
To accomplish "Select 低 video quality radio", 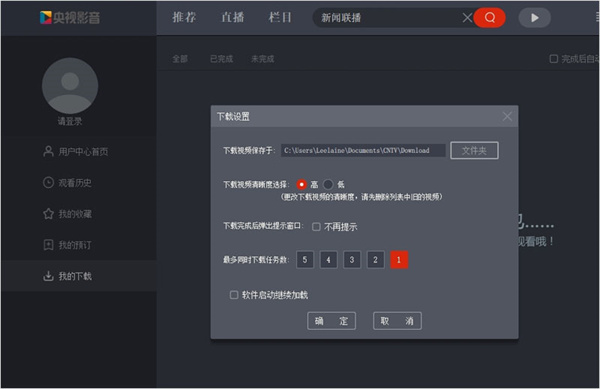I will click(x=328, y=185).
